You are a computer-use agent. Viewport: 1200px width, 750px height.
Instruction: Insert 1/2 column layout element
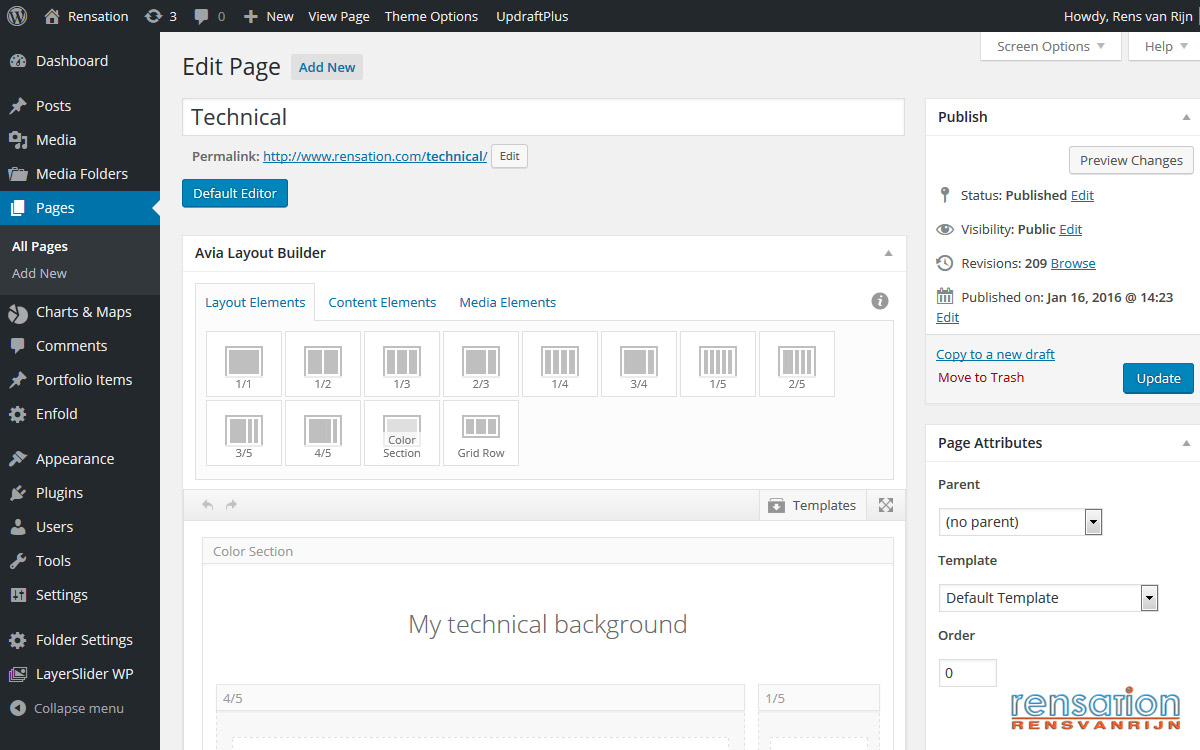click(x=323, y=364)
